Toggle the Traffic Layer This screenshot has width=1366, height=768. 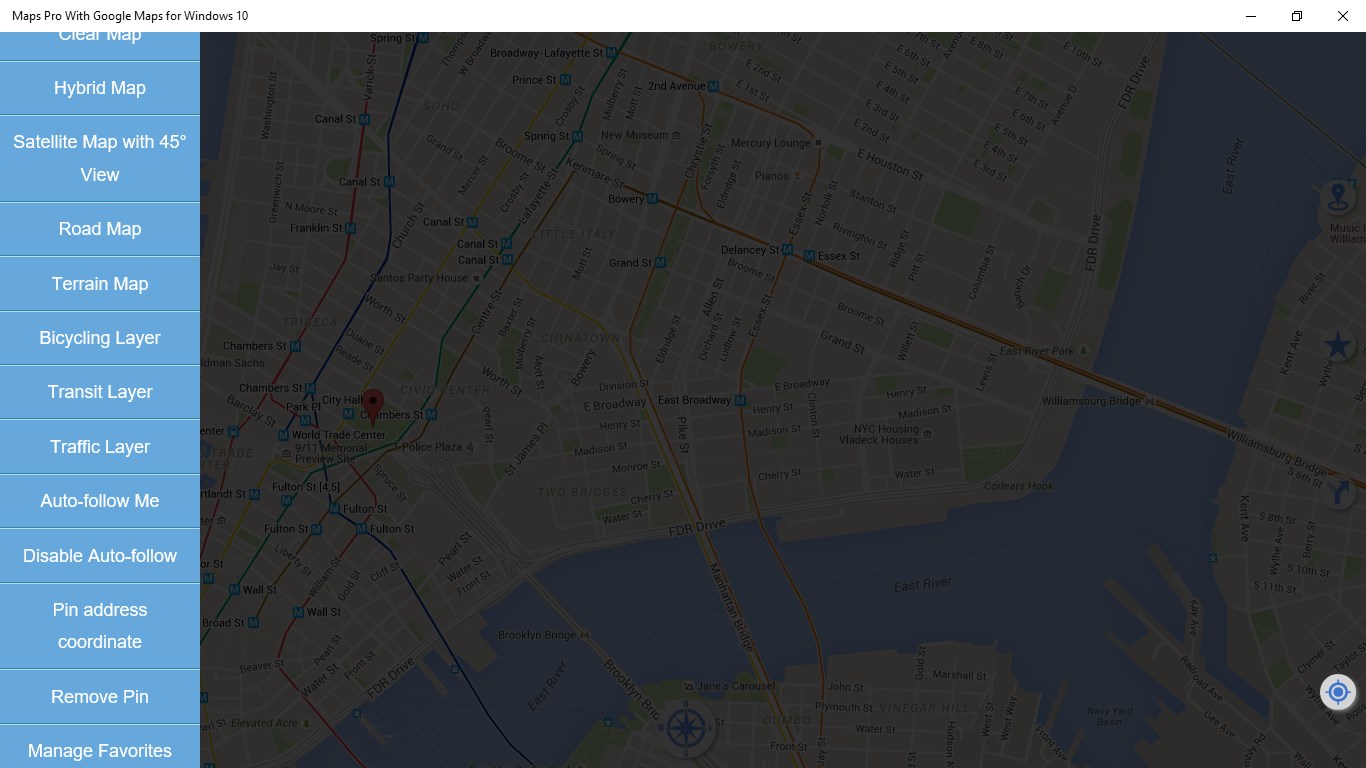tap(100, 447)
